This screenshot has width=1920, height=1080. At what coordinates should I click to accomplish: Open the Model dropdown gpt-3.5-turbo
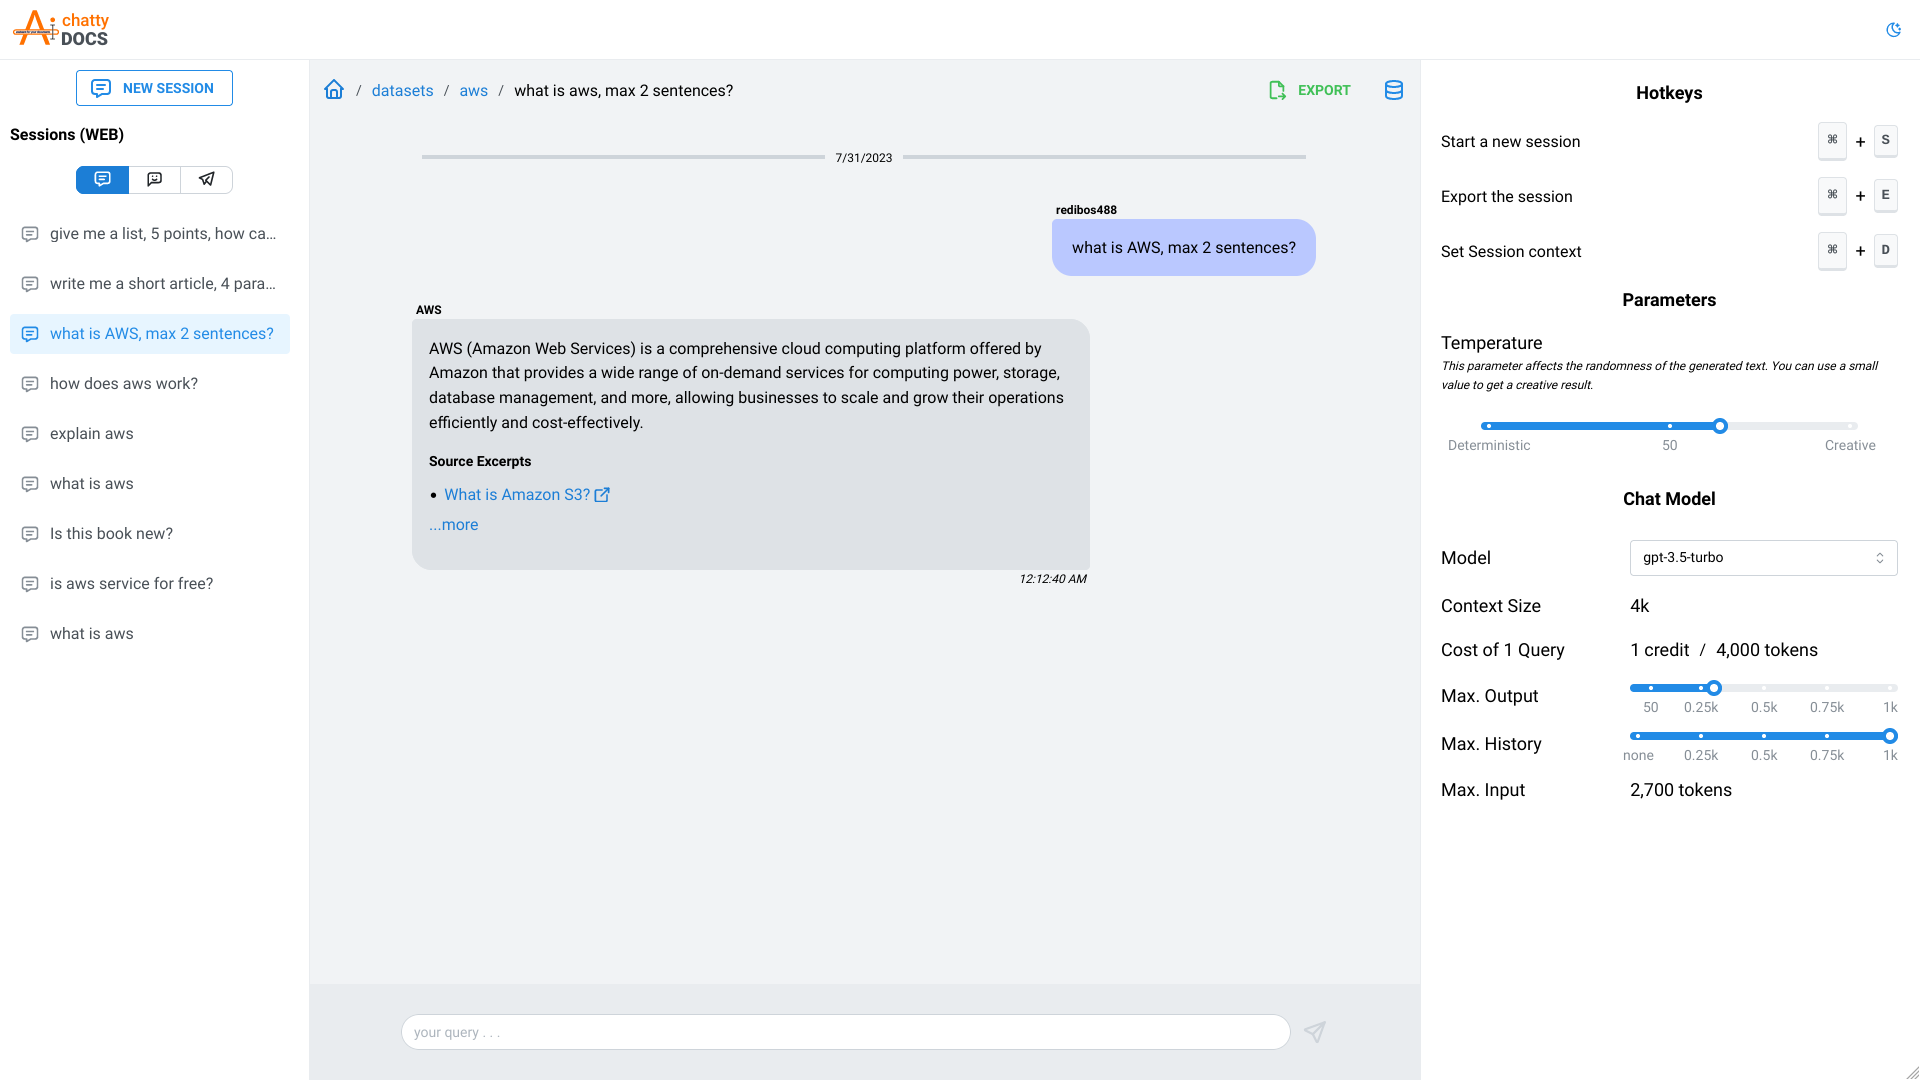(x=1763, y=558)
